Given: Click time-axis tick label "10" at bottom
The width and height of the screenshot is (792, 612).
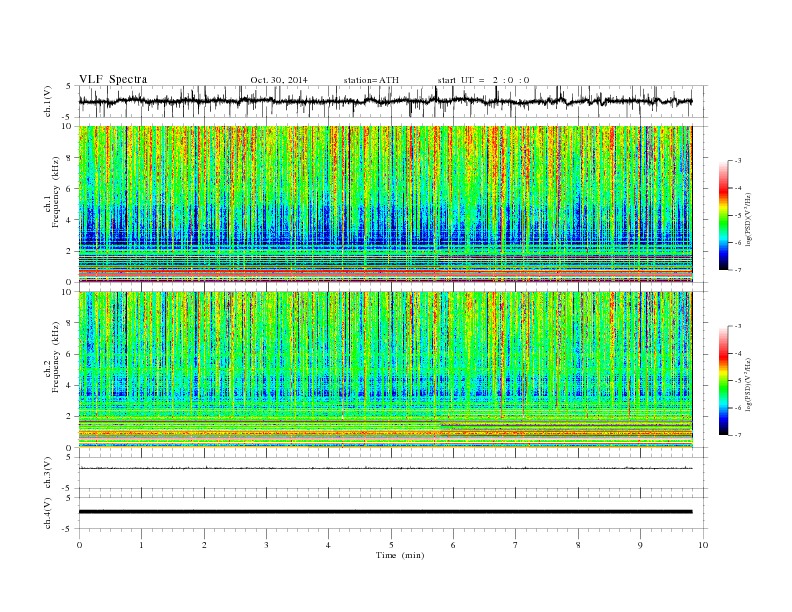Looking at the screenshot, I should coord(703,545).
